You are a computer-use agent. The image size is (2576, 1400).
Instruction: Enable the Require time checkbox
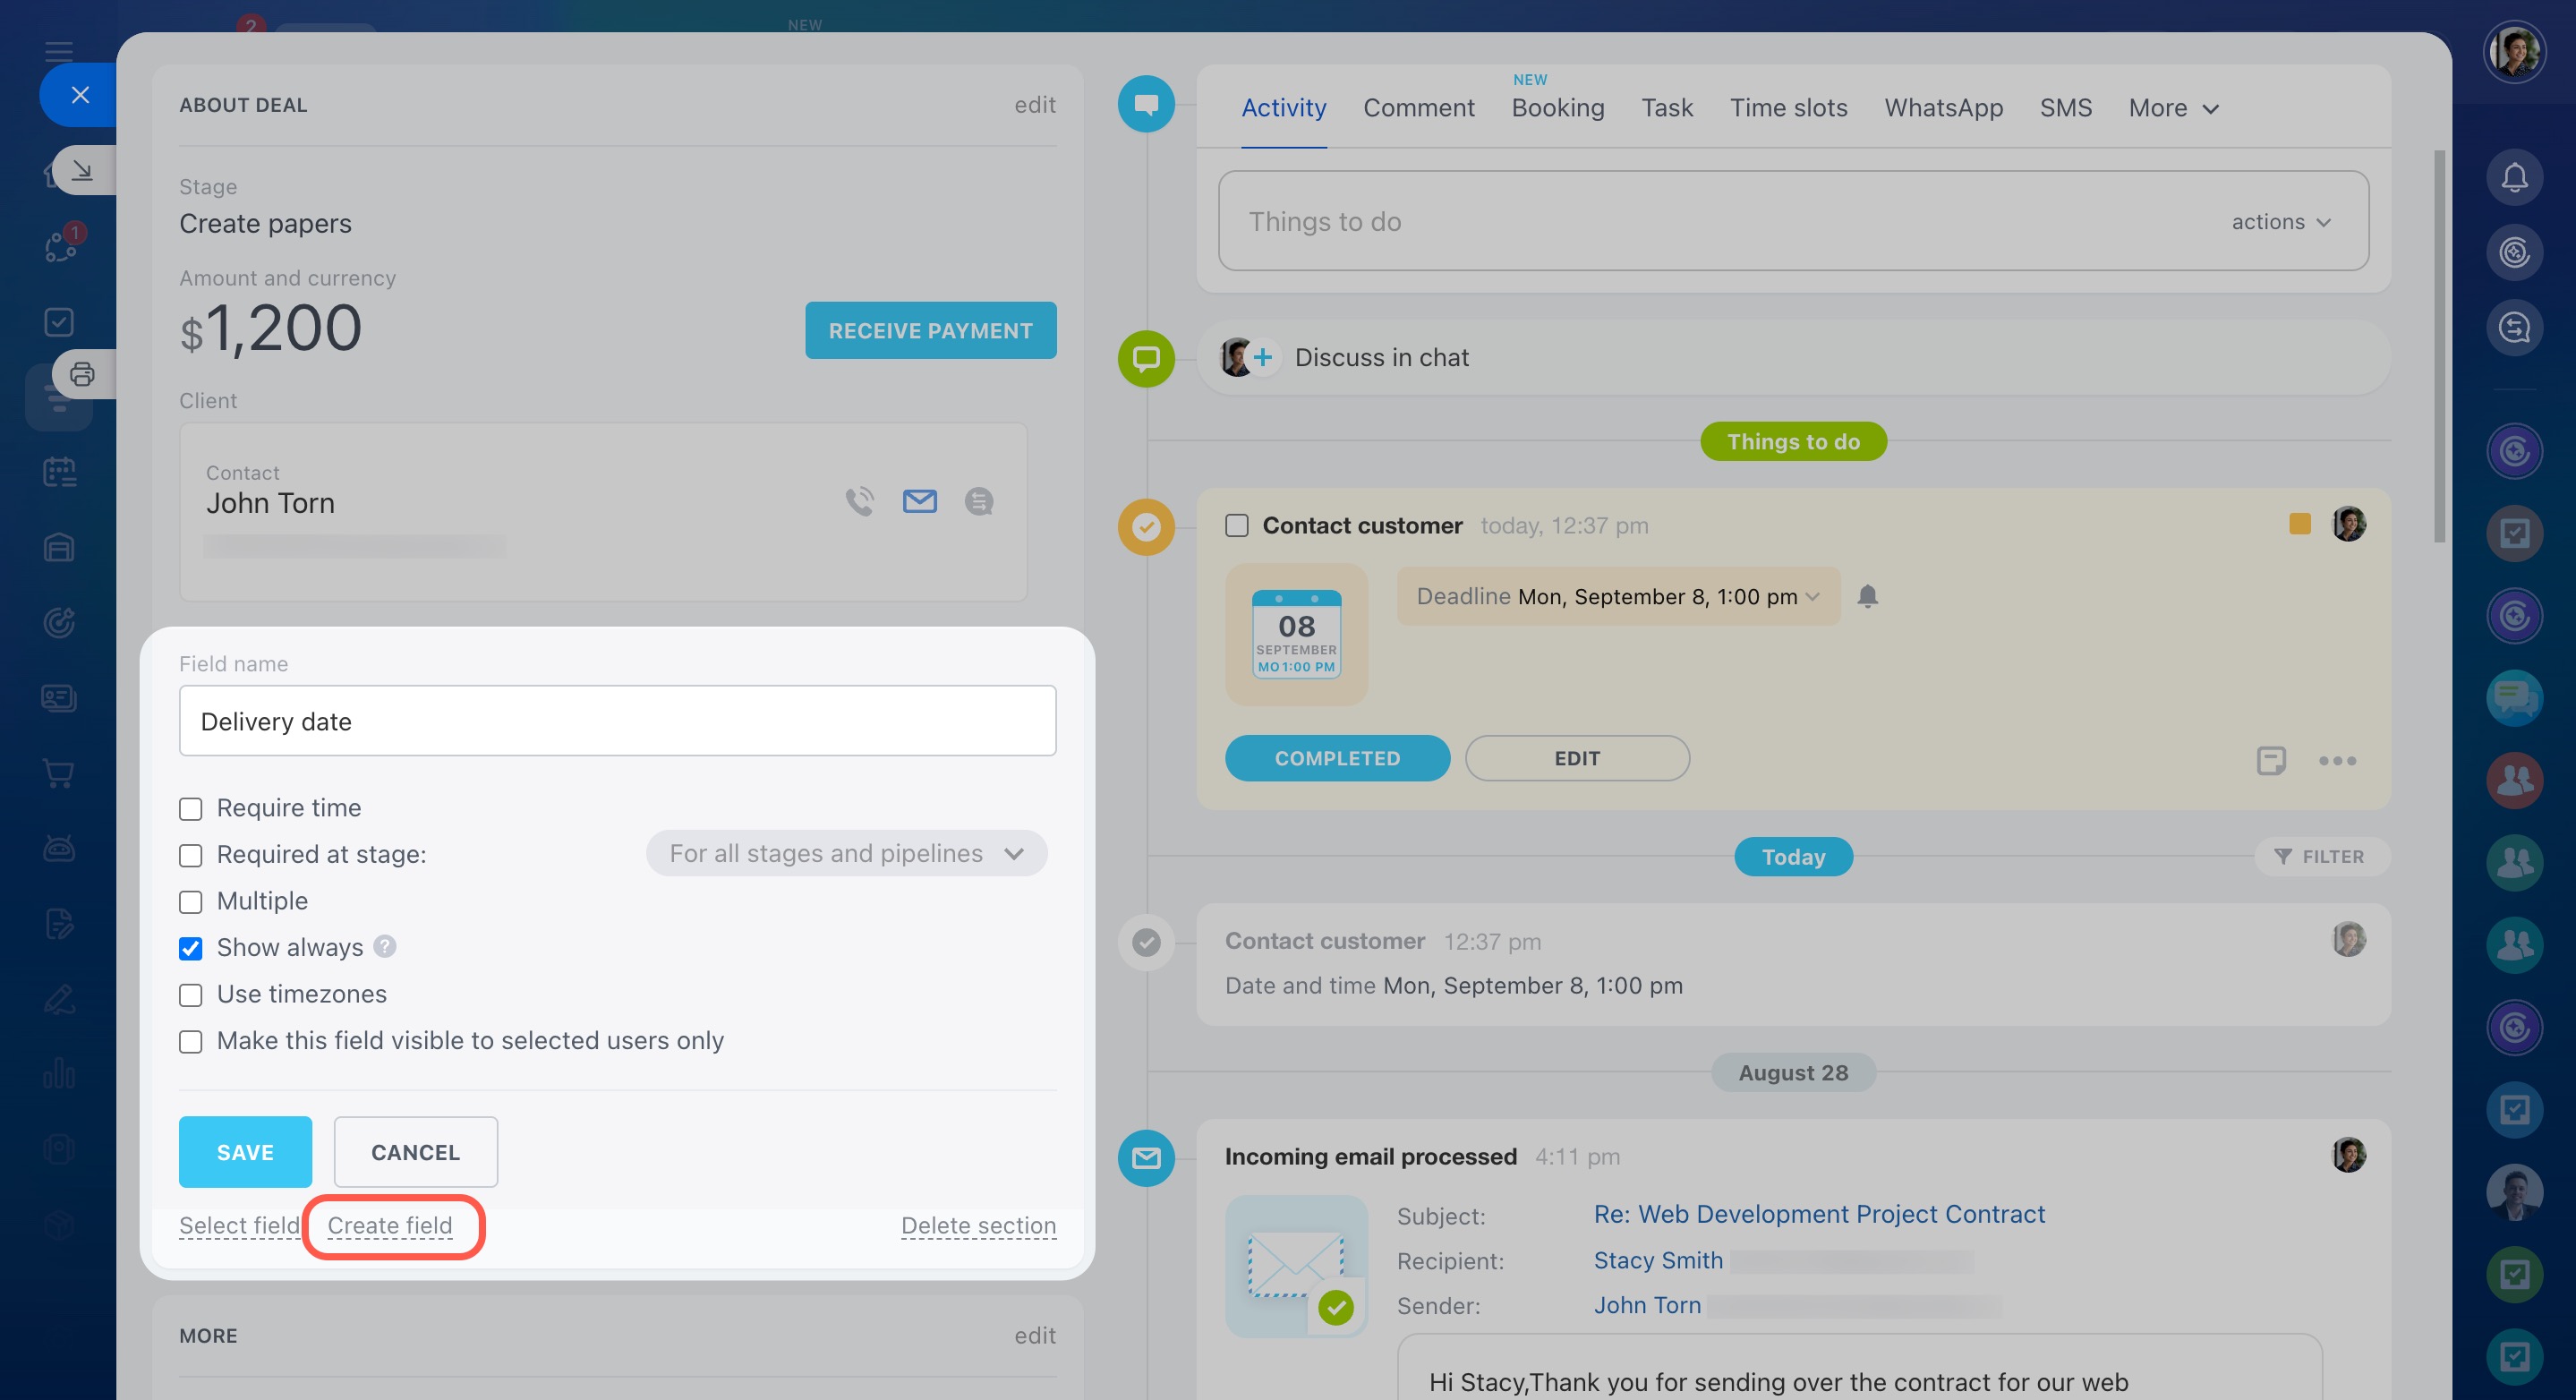tap(190, 808)
